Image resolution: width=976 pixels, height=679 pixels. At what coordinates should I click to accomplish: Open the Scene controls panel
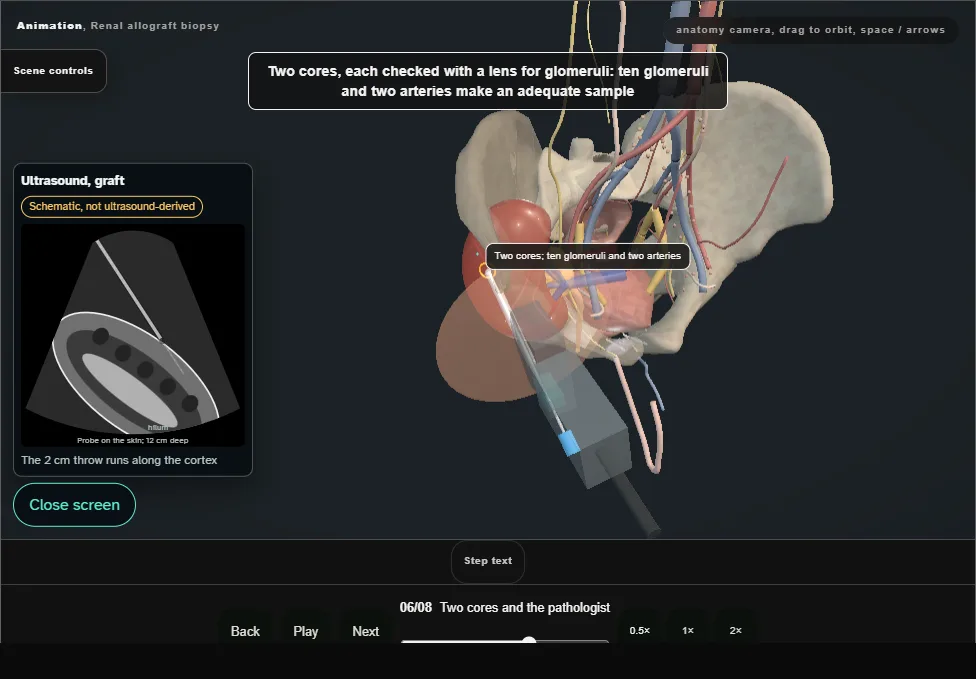[54, 71]
